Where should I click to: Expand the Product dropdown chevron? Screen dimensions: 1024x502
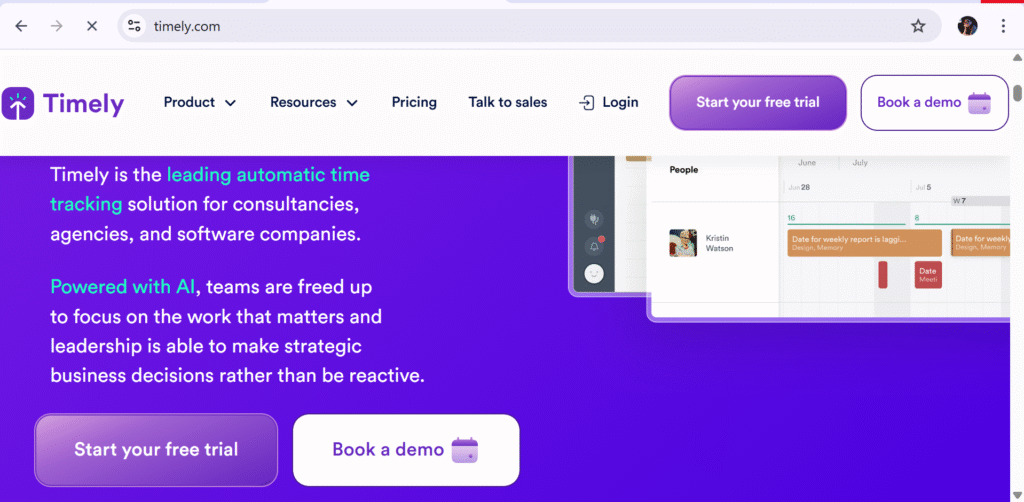tap(230, 103)
